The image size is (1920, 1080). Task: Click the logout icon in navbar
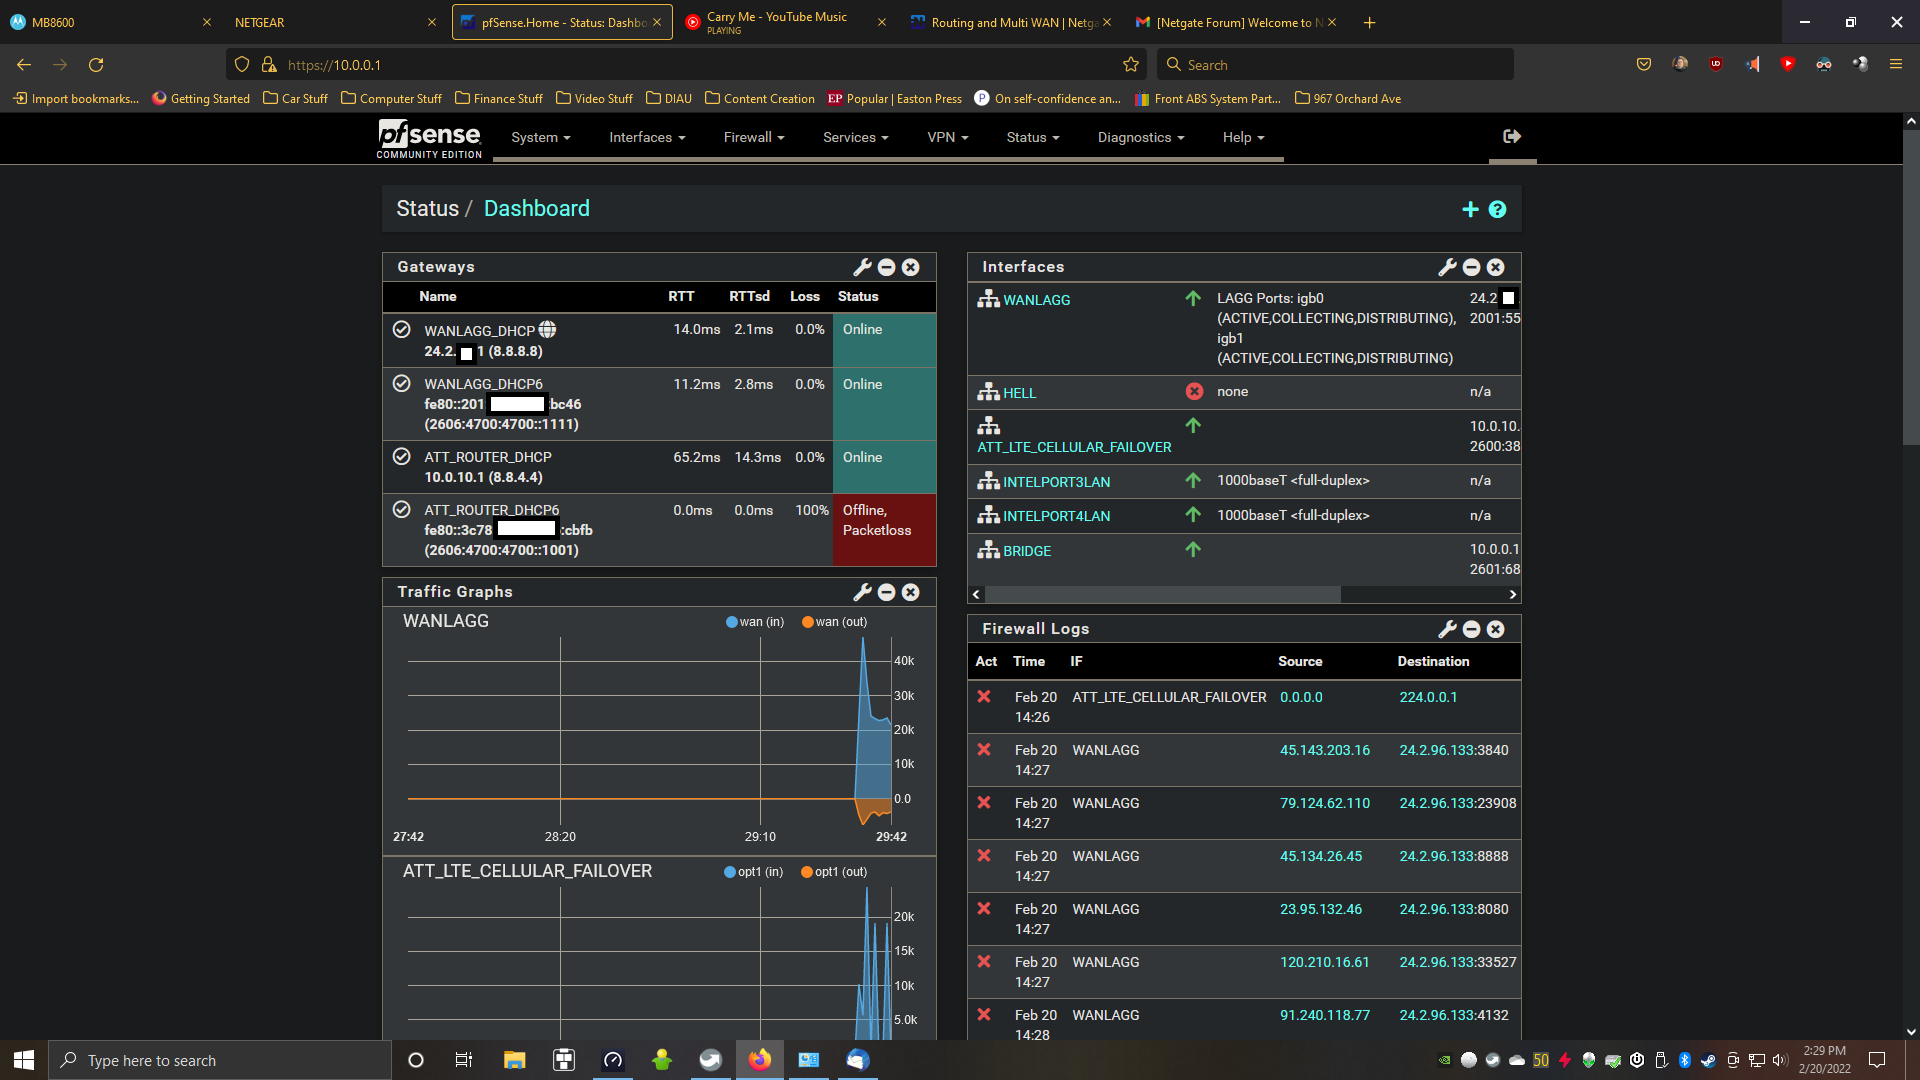click(1512, 136)
